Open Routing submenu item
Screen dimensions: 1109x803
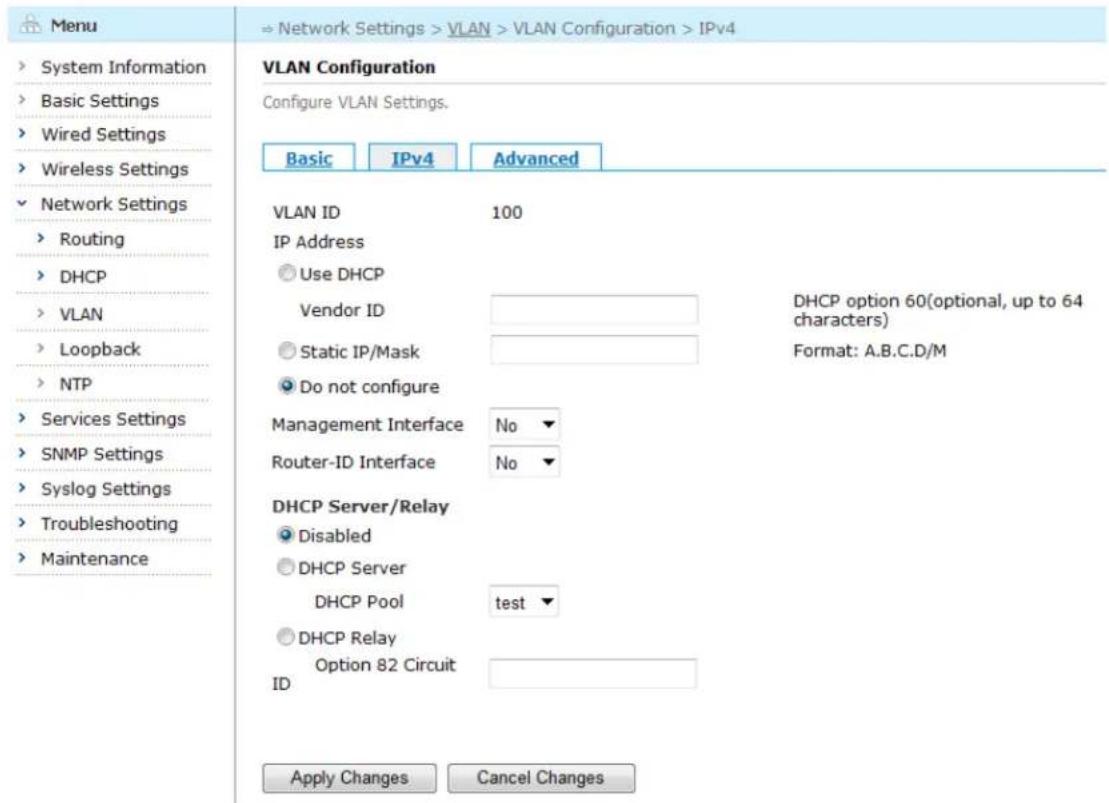point(92,239)
